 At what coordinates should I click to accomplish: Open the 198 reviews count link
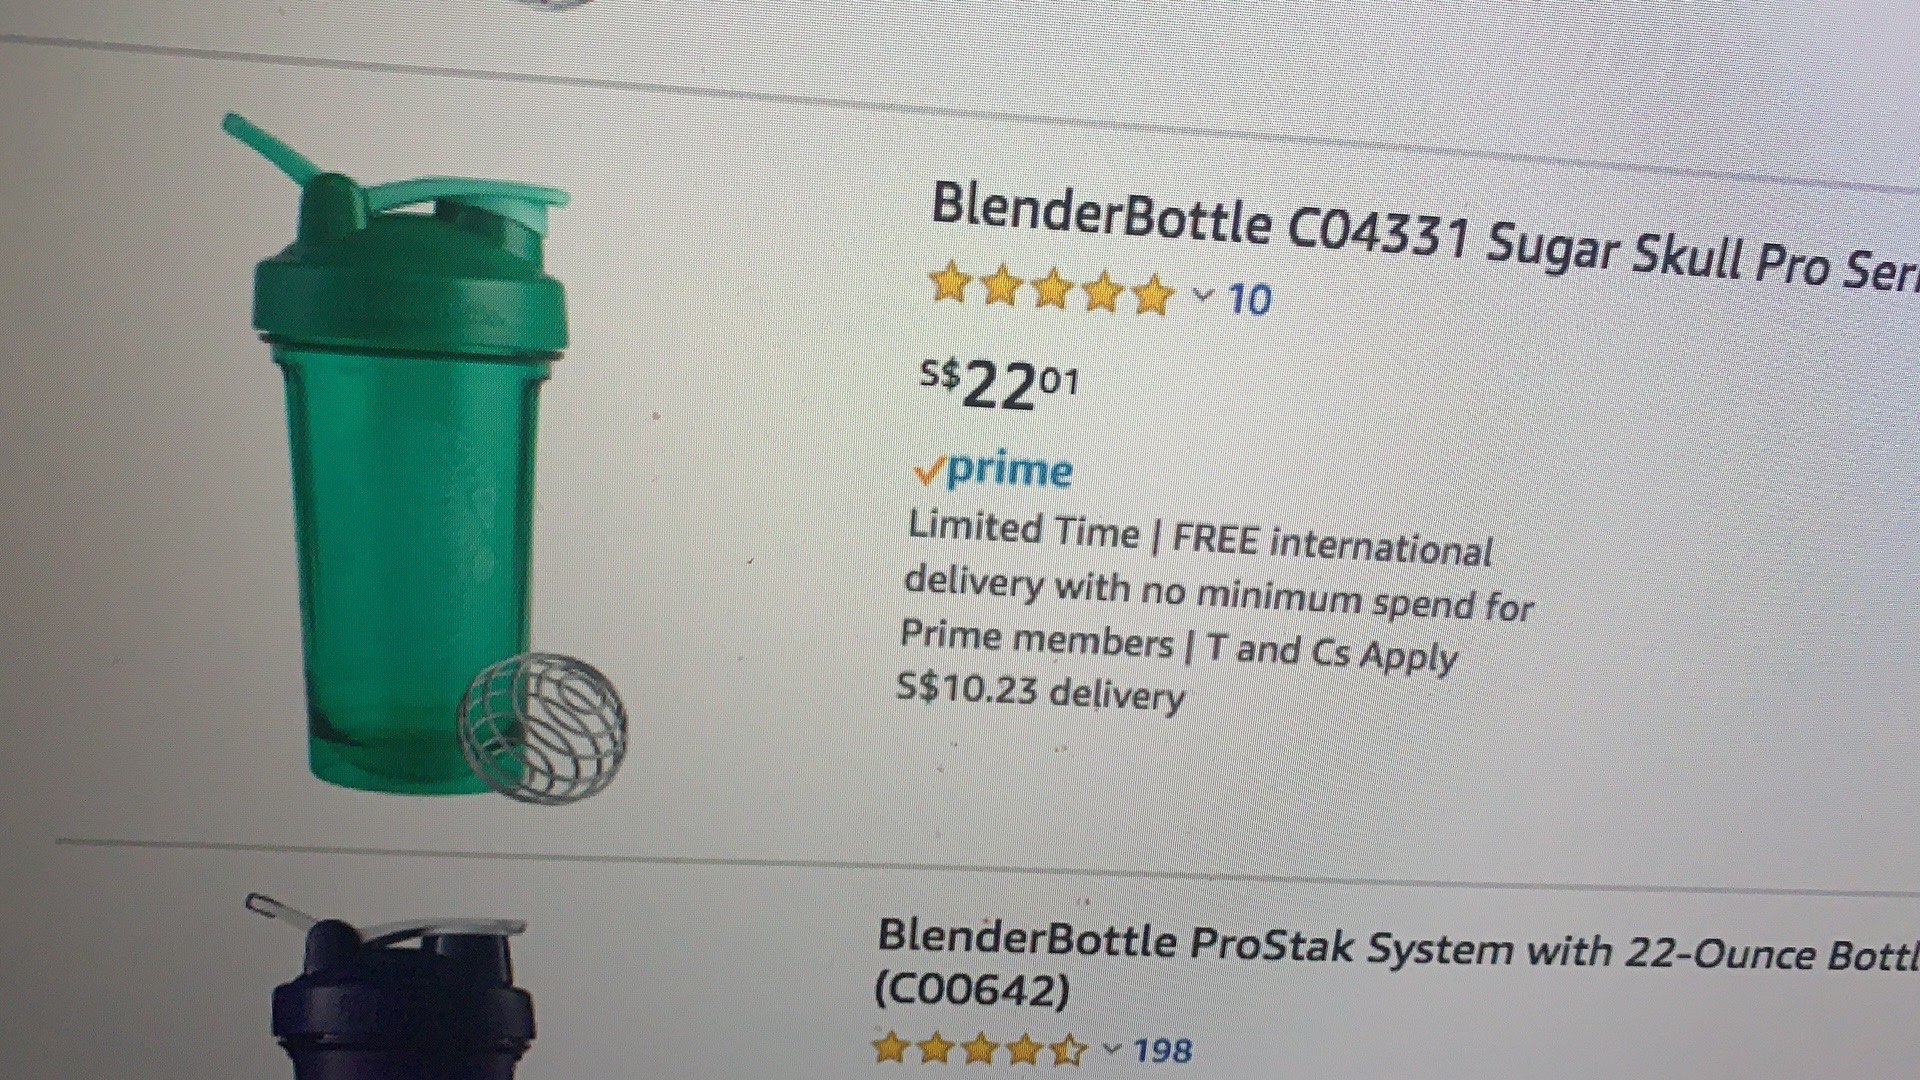(x=1163, y=1050)
